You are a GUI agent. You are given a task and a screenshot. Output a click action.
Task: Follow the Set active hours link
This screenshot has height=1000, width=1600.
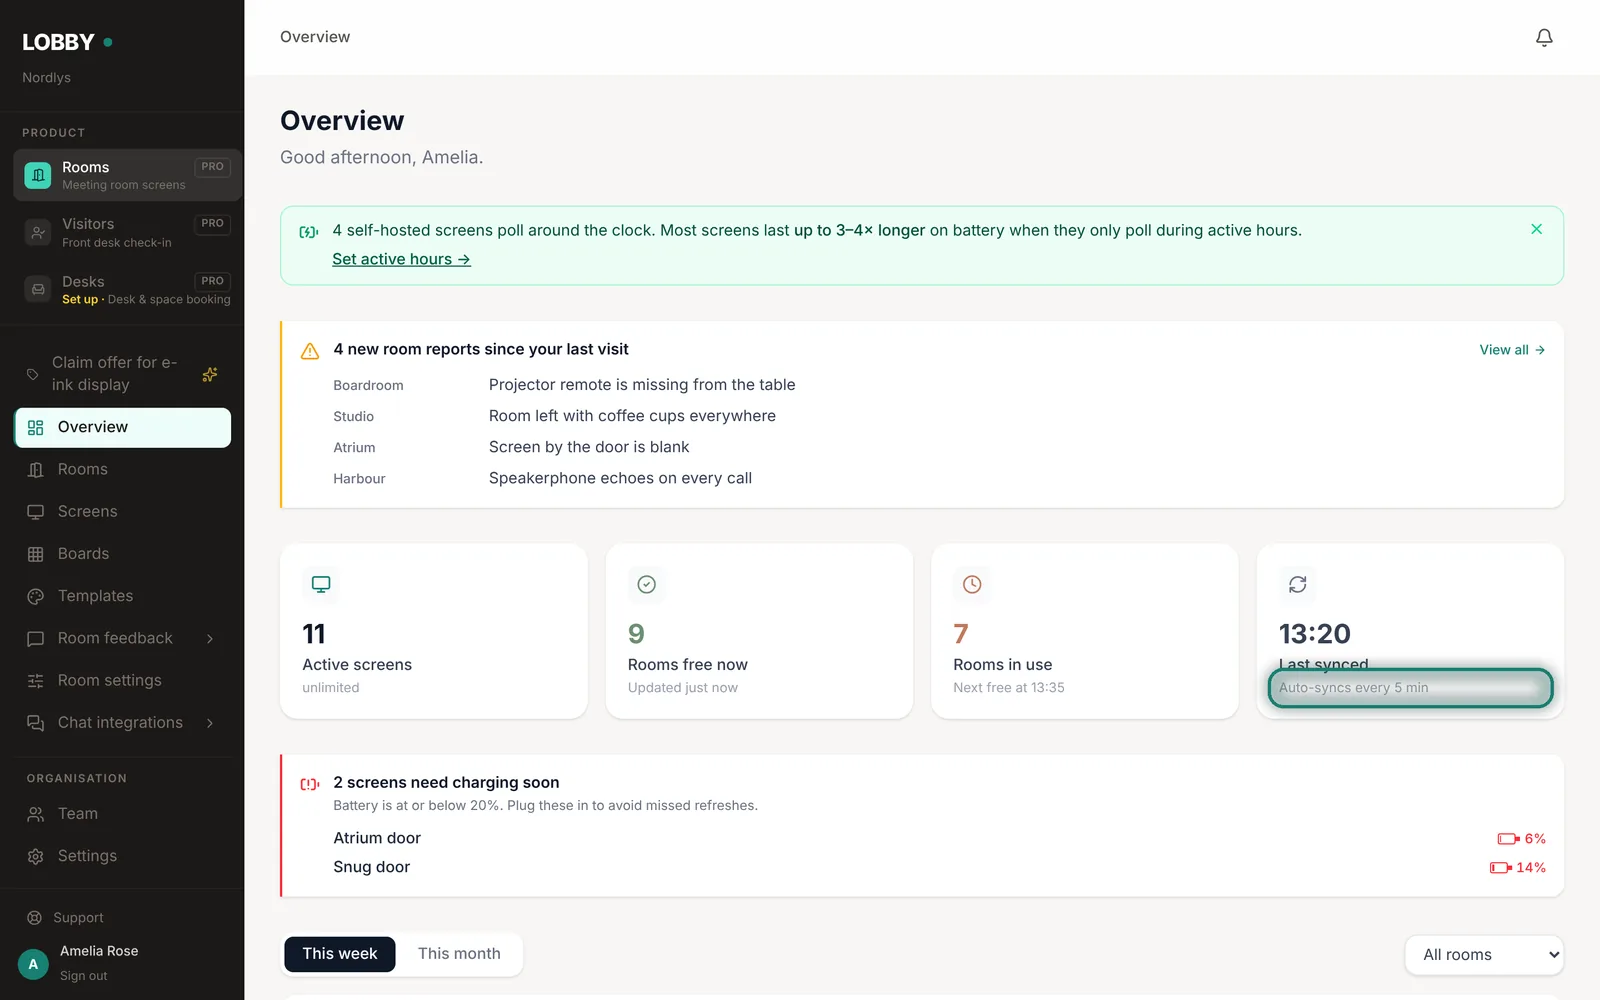(401, 259)
